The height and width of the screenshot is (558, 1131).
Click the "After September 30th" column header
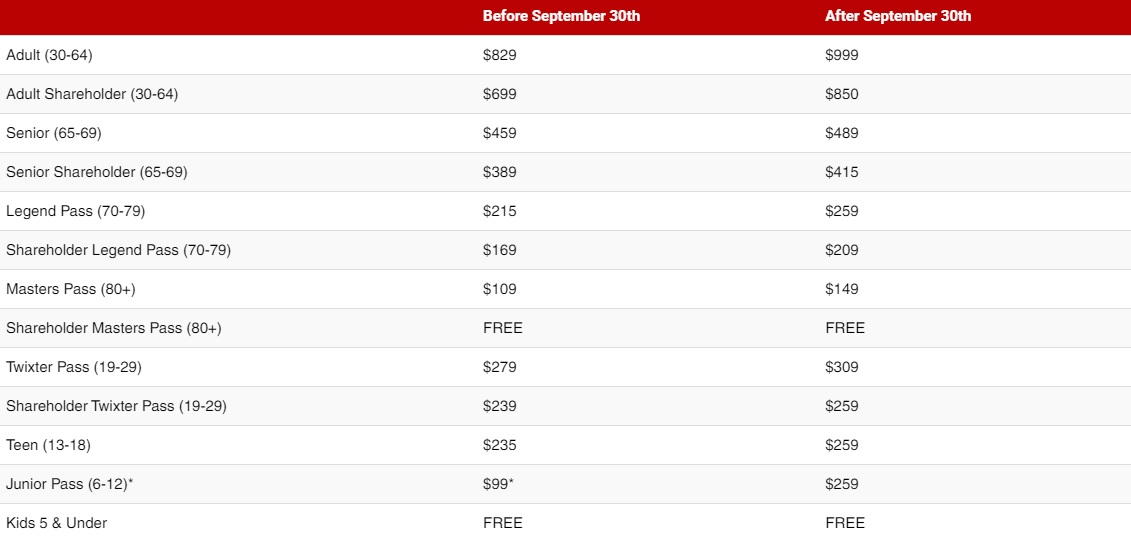pyautogui.click(x=898, y=16)
